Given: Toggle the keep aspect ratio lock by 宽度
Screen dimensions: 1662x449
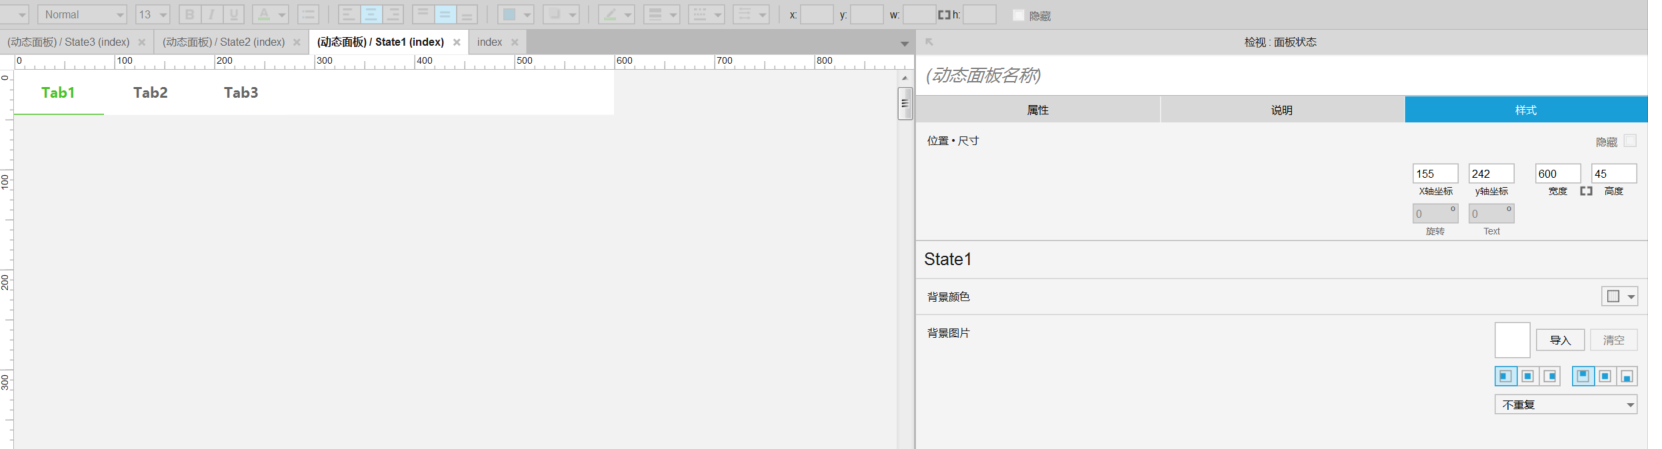Looking at the screenshot, I should pos(1586,191).
